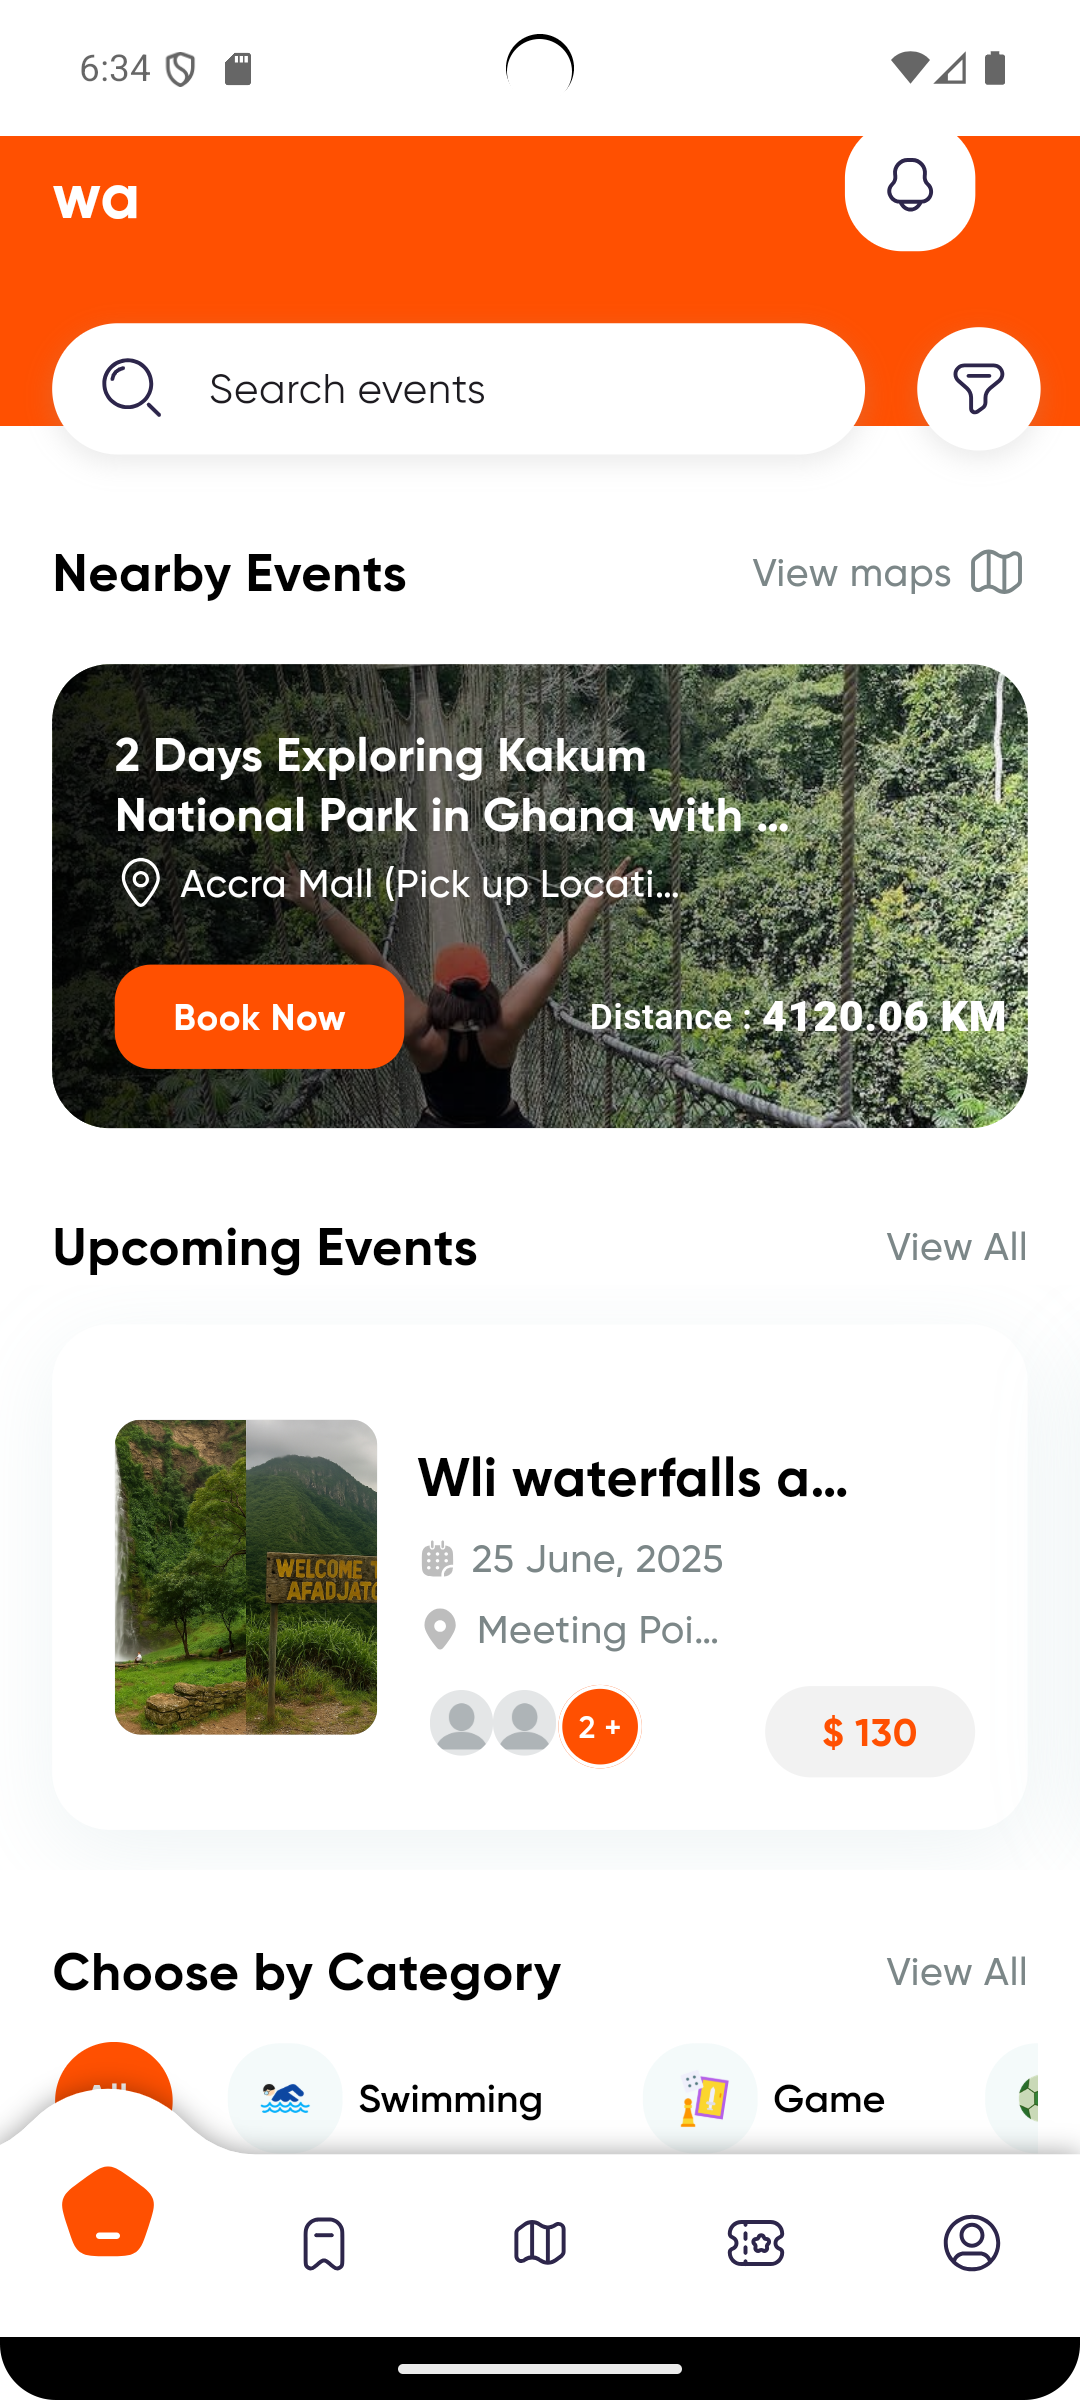Go to the profile tab
The width and height of the screenshot is (1080, 2400).
tap(972, 2243)
